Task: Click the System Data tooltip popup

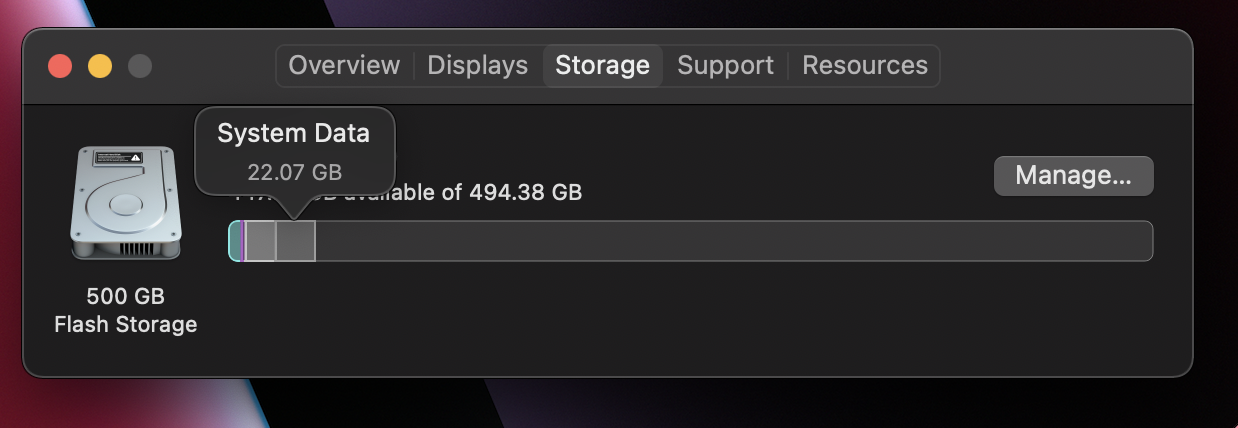Action: point(294,150)
